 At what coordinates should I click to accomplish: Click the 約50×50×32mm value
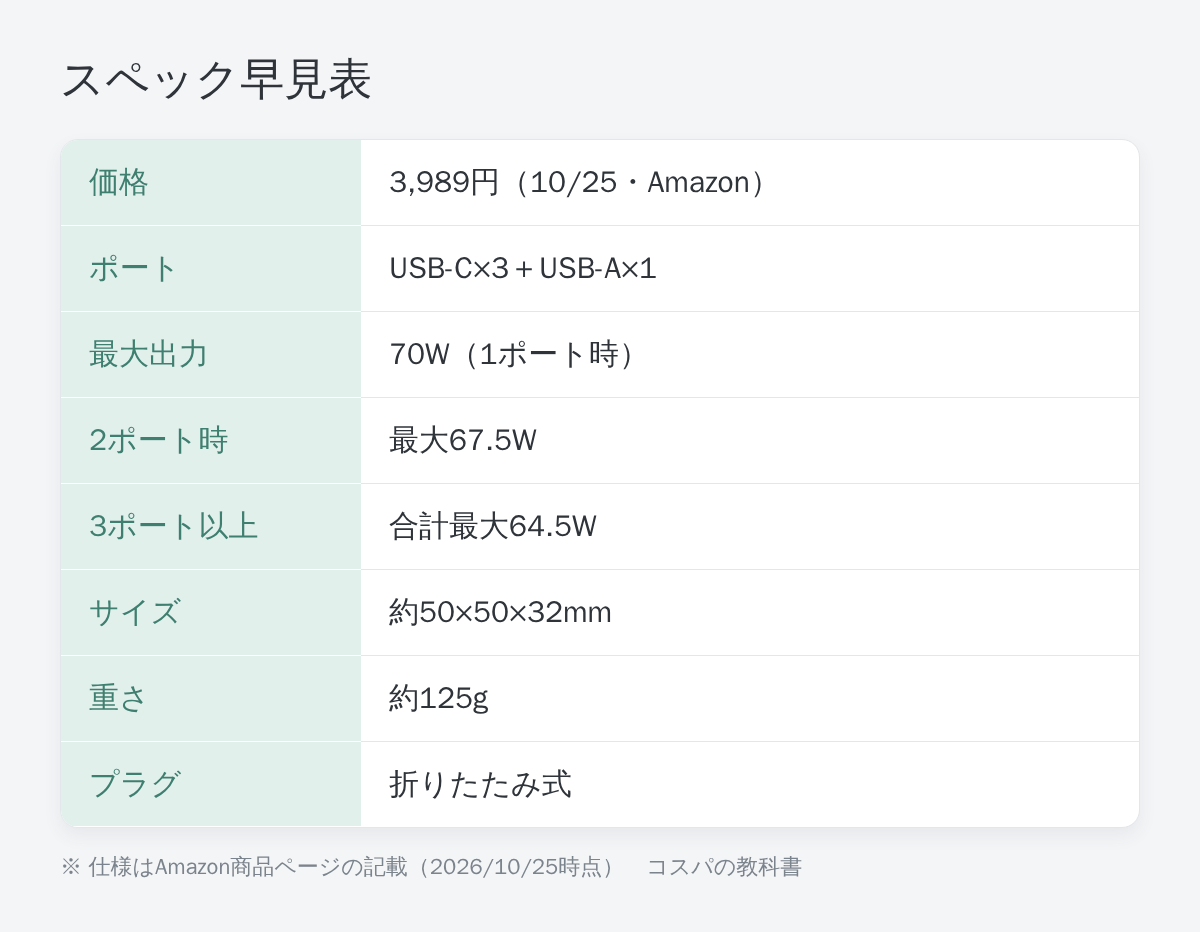tap(500, 612)
